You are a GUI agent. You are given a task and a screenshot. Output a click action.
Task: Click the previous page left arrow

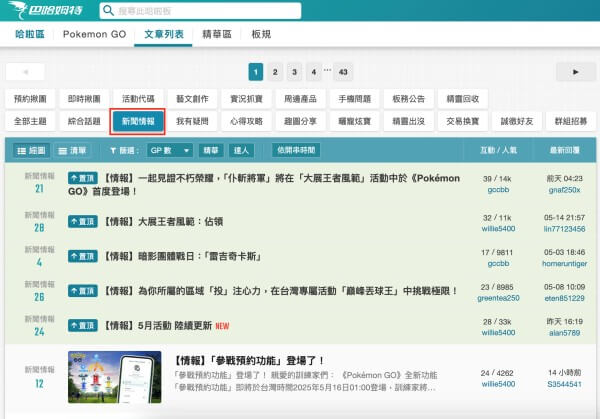click(x=26, y=72)
